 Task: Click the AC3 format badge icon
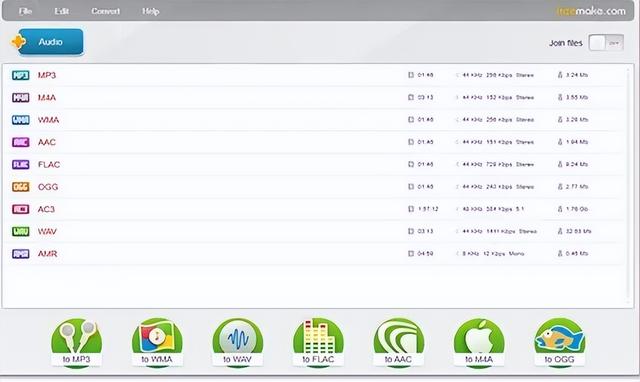(x=20, y=209)
